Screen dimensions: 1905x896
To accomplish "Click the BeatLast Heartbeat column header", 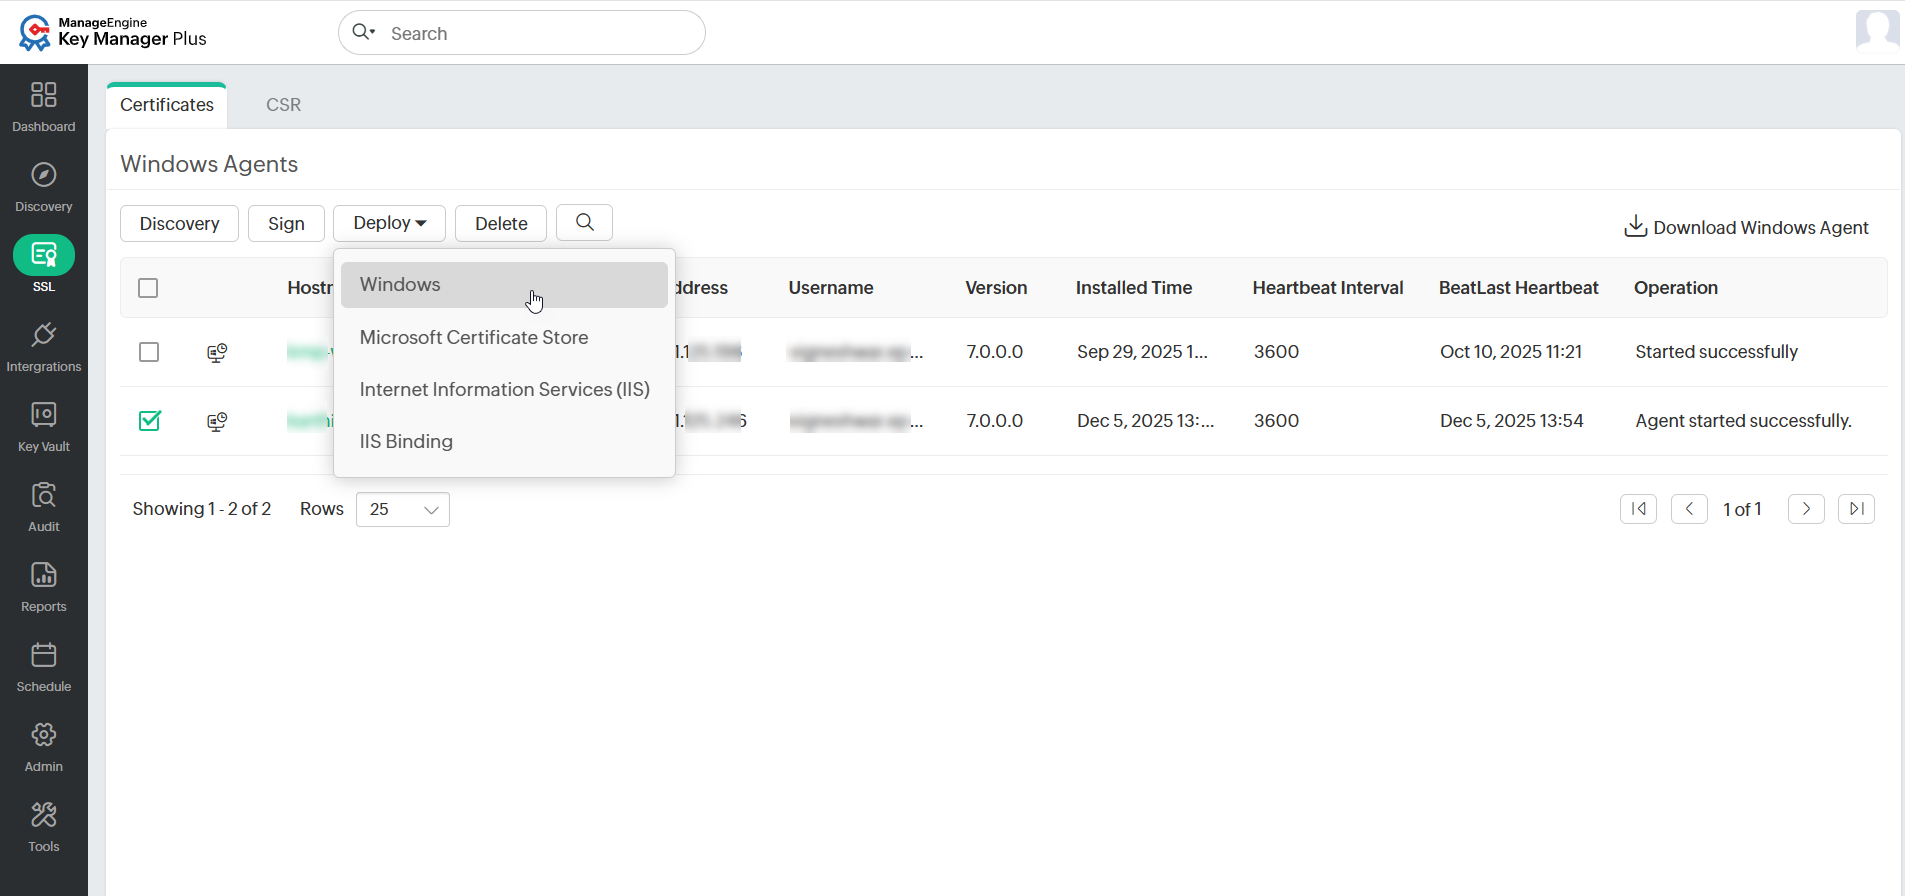I will [x=1519, y=288].
